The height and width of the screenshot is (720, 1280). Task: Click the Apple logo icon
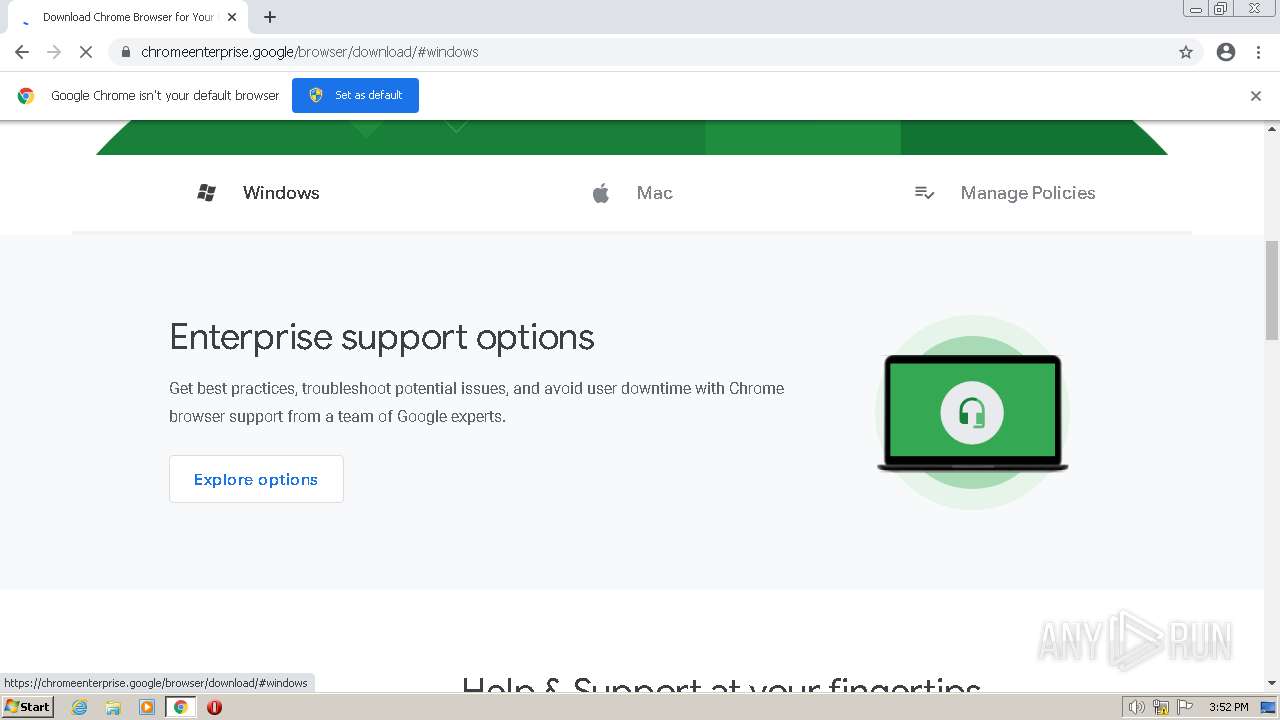click(x=601, y=193)
